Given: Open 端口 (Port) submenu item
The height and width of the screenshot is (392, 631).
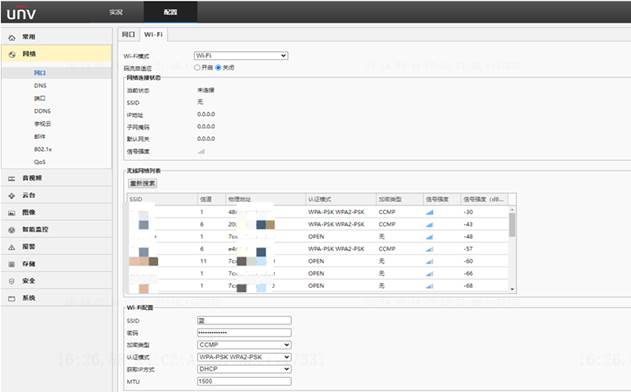Looking at the screenshot, I should click(x=40, y=98).
